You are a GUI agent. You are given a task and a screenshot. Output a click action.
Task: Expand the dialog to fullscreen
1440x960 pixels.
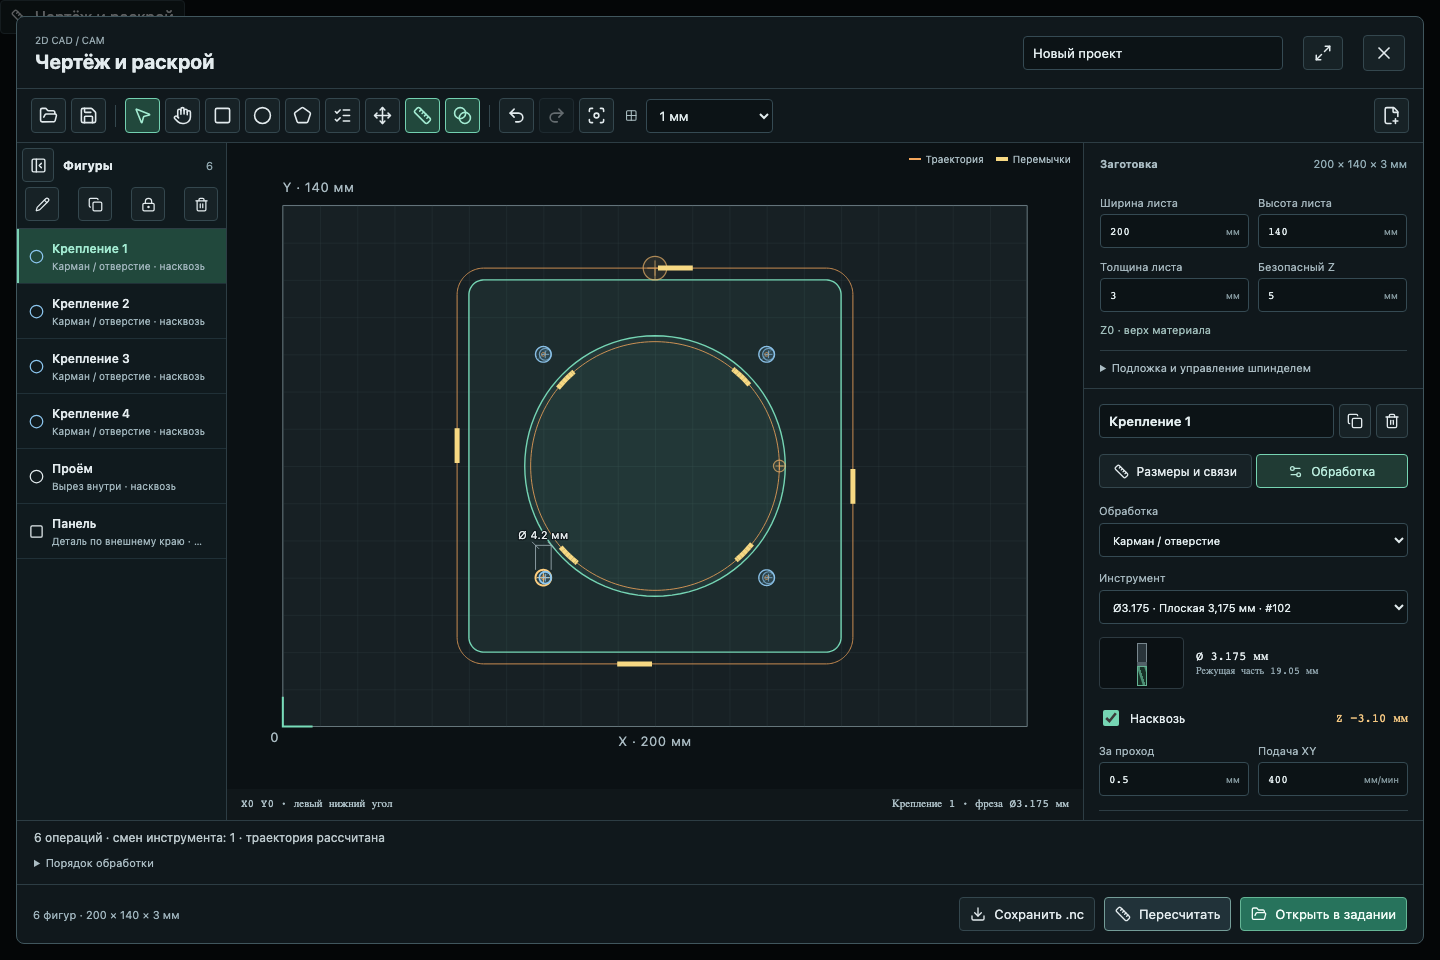(1323, 53)
